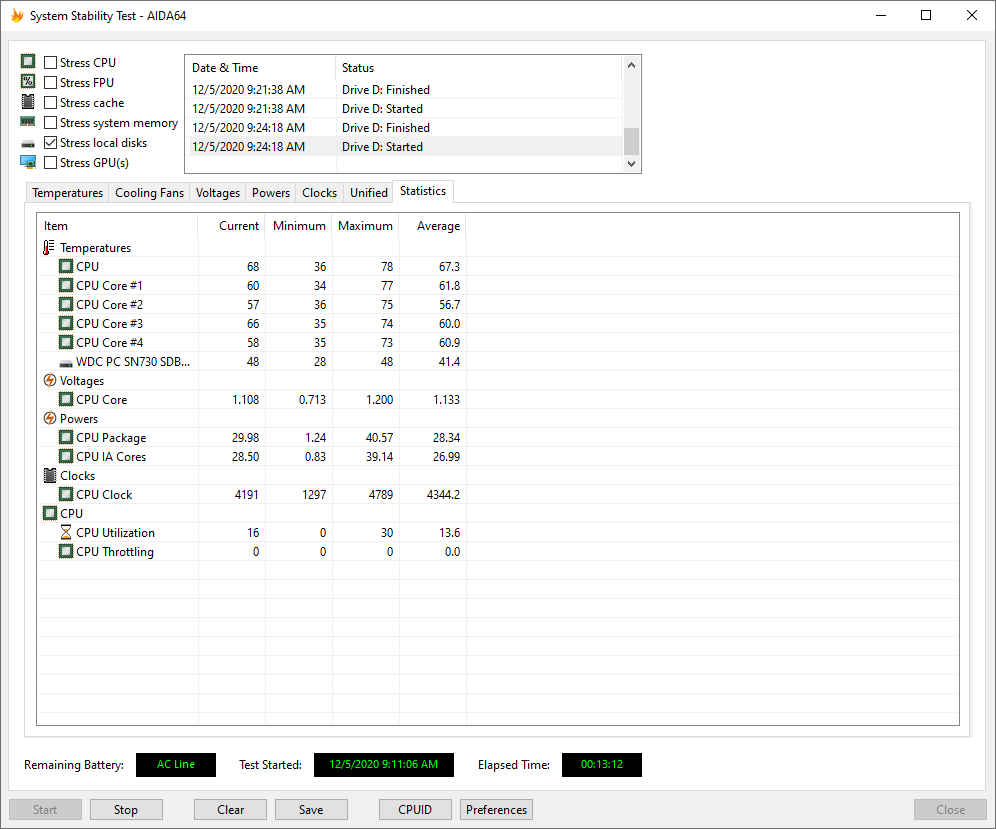Enable the Stress cache checkbox
This screenshot has height=829, width=996.
[x=50, y=102]
